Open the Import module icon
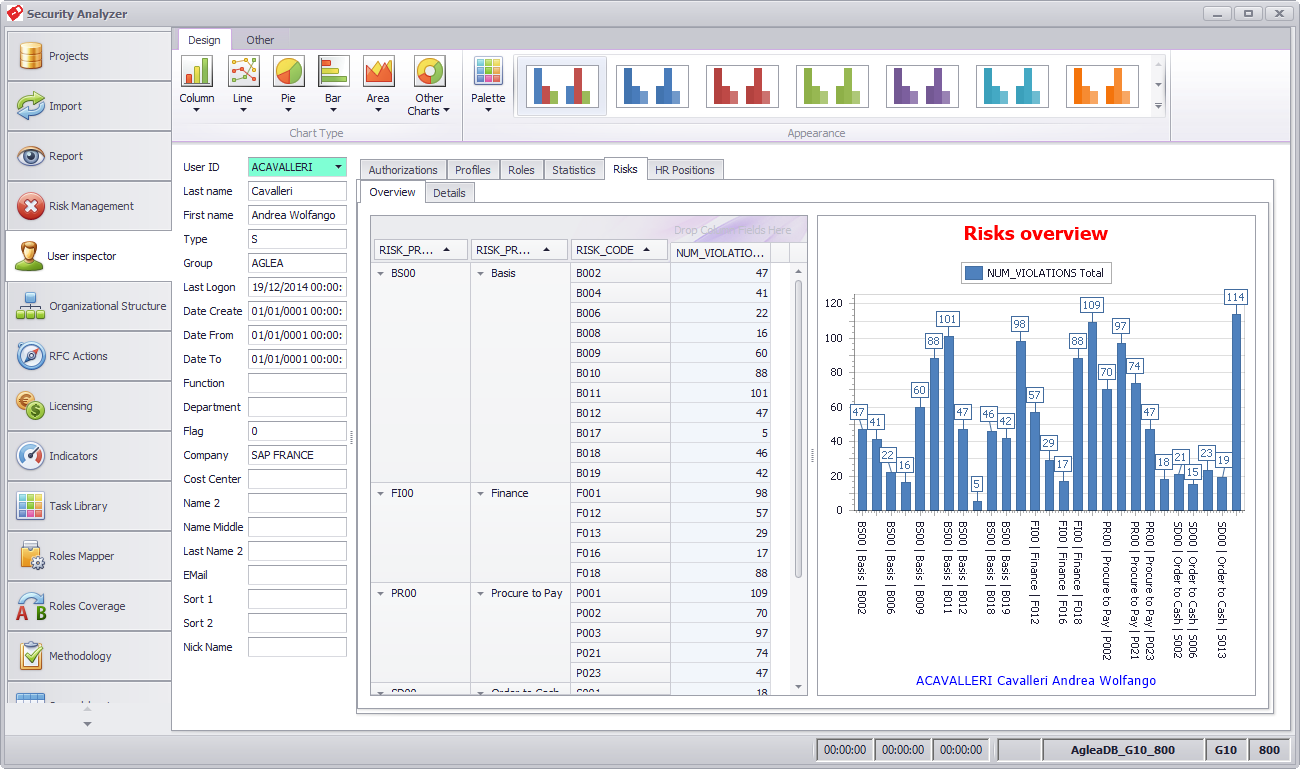 (31, 106)
